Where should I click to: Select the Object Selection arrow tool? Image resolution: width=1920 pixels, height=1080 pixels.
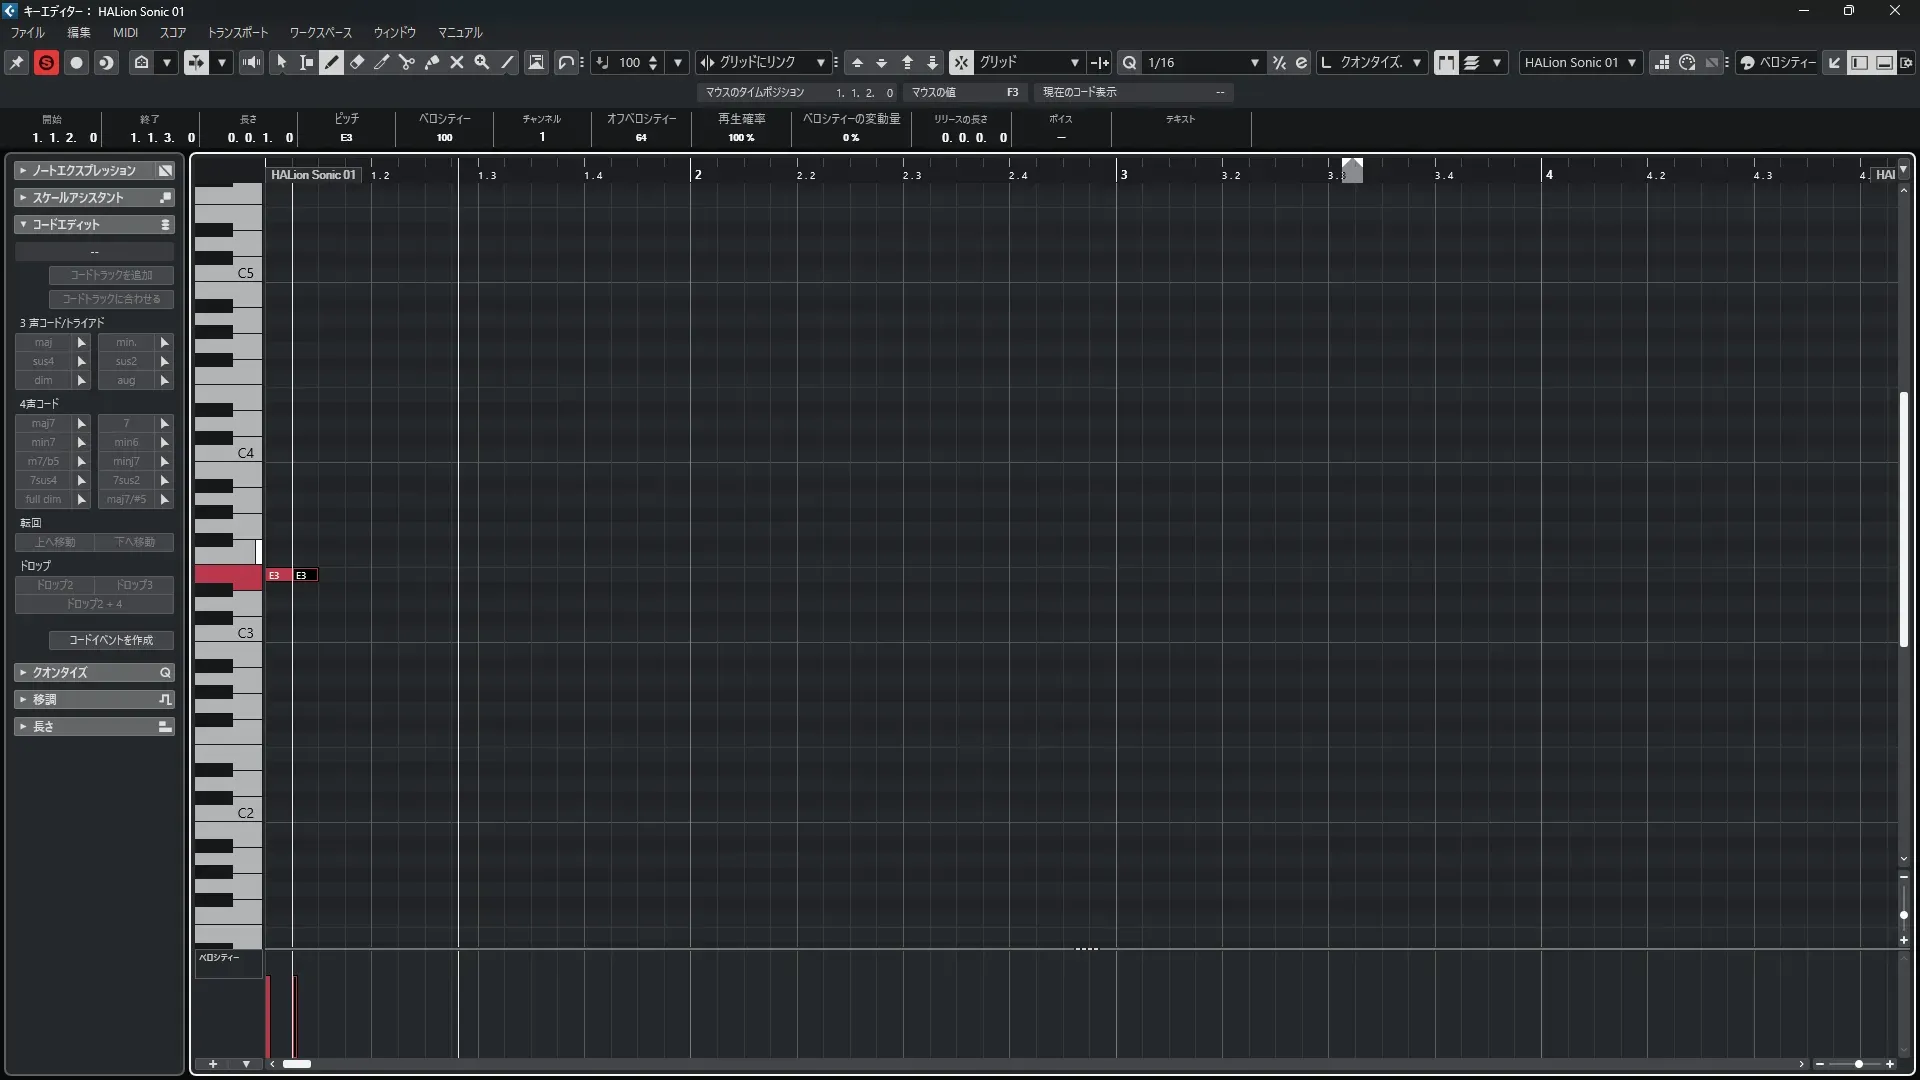point(281,62)
